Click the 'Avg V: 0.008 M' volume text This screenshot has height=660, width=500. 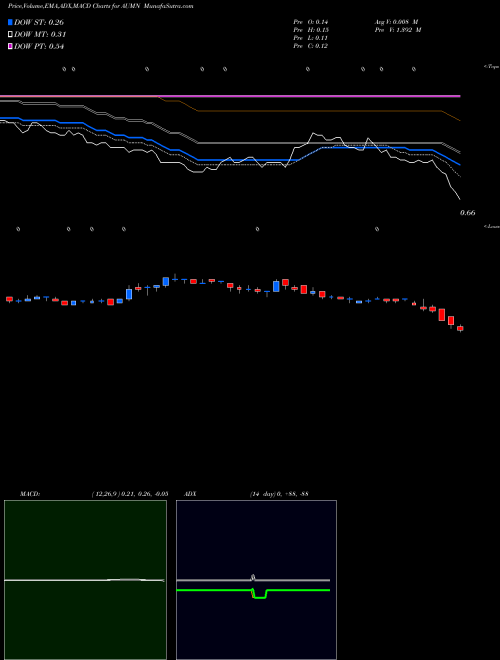pos(396,22)
